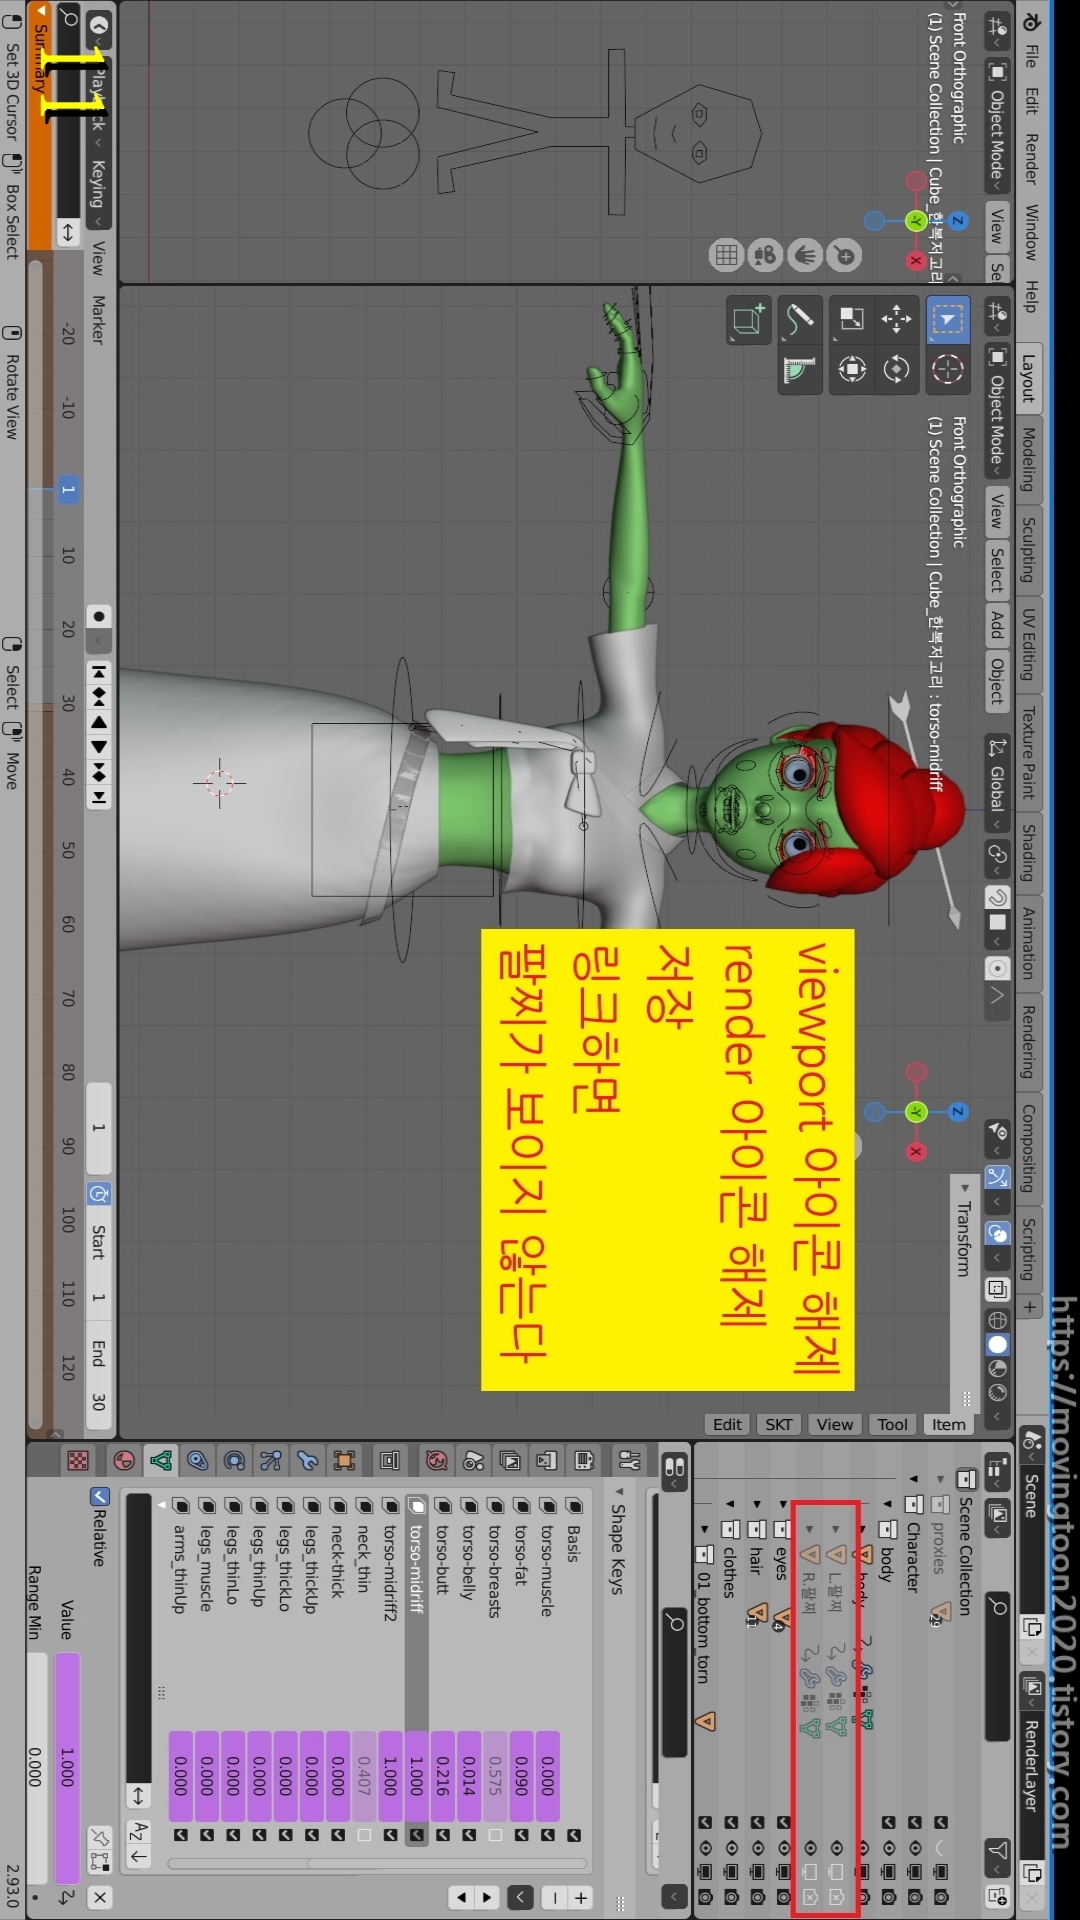Expand the clothes collection in outliner
The height and width of the screenshot is (1920, 1080).
[731, 1504]
